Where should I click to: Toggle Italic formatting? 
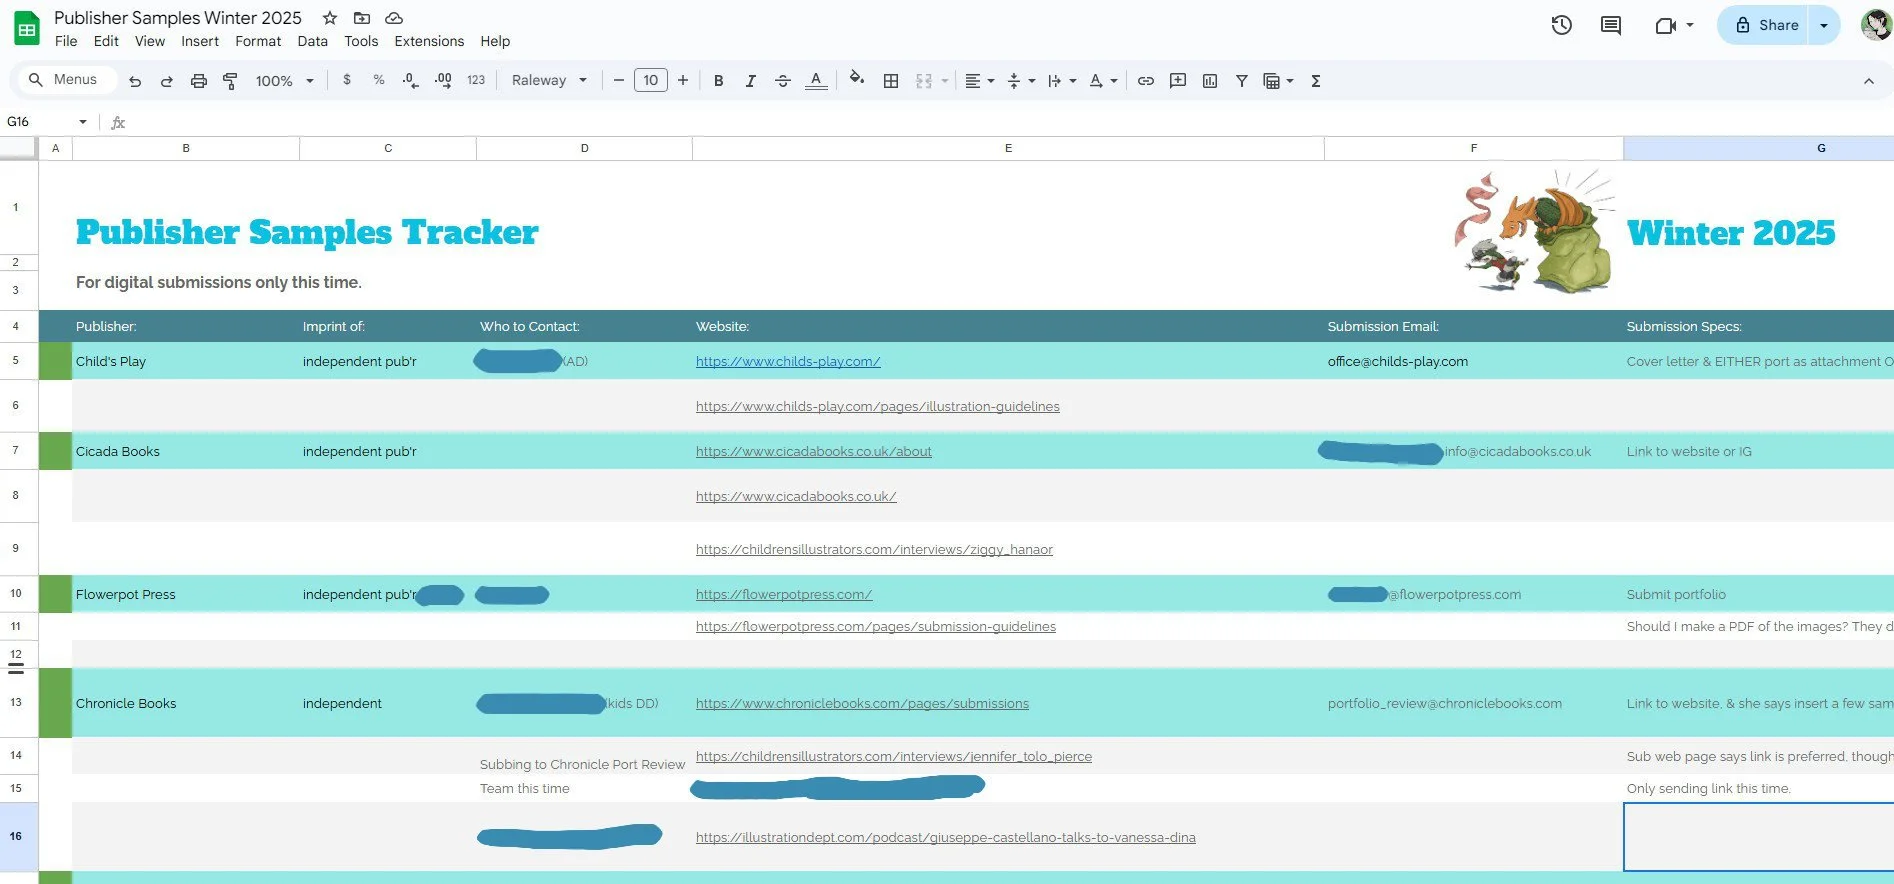[x=750, y=81]
